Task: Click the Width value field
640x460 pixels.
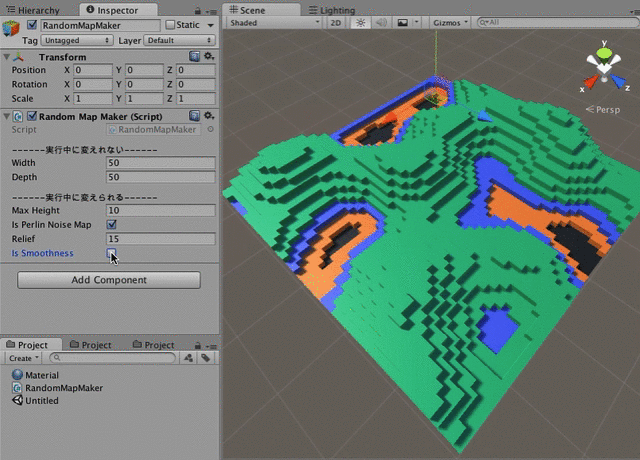Action: [x=160, y=163]
